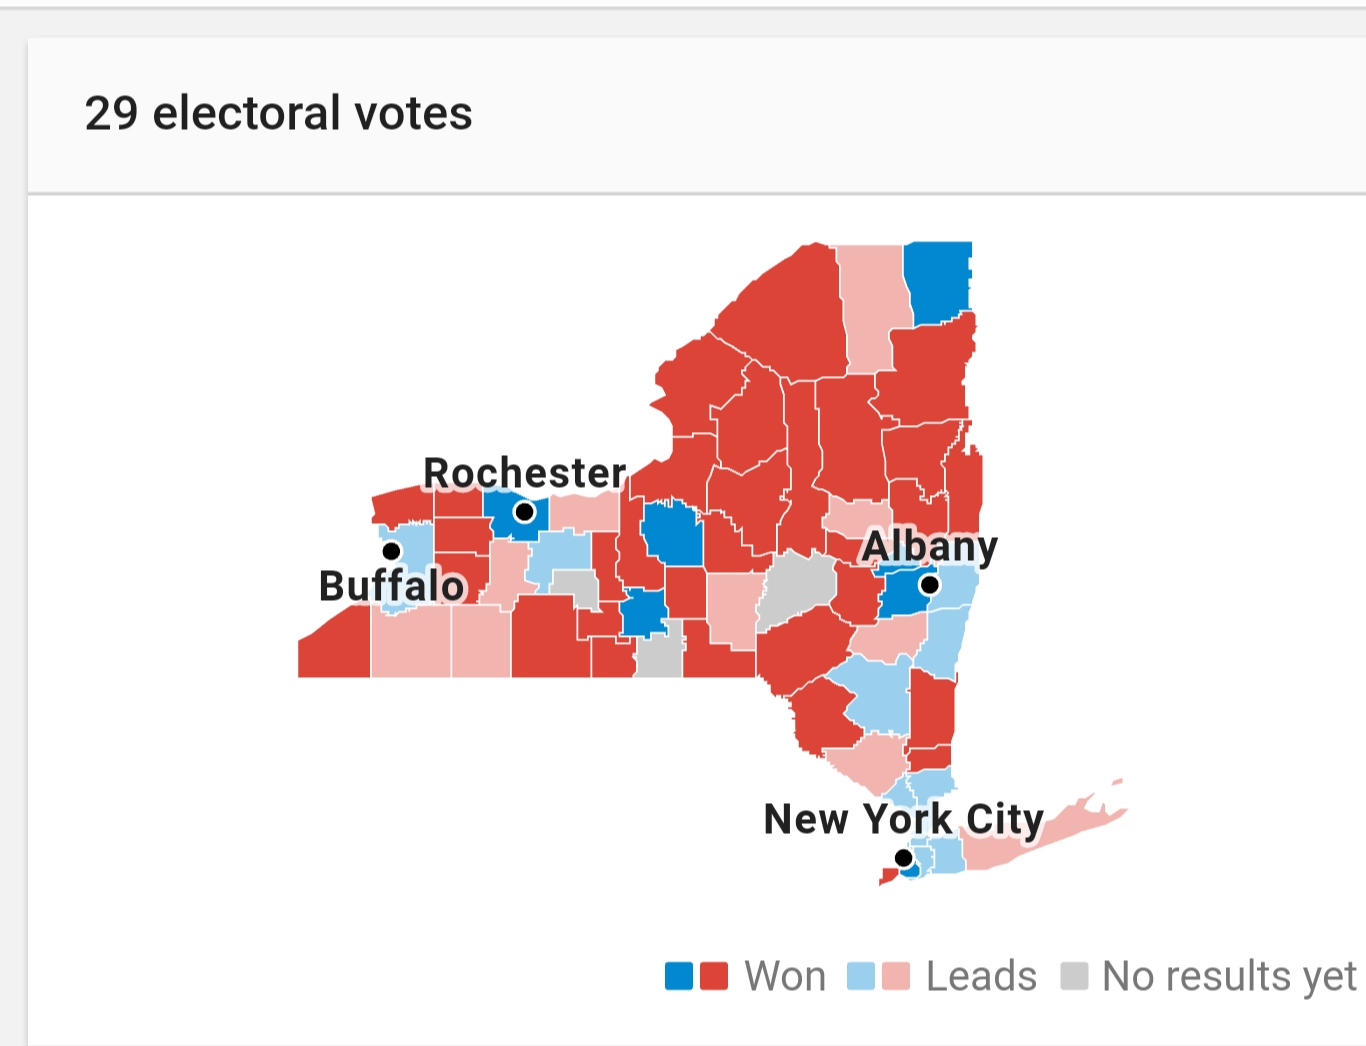The width and height of the screenshot is (1366, 1046).
Task: Click the Buffalo city dot marker
Action: [x=391, y=552]
